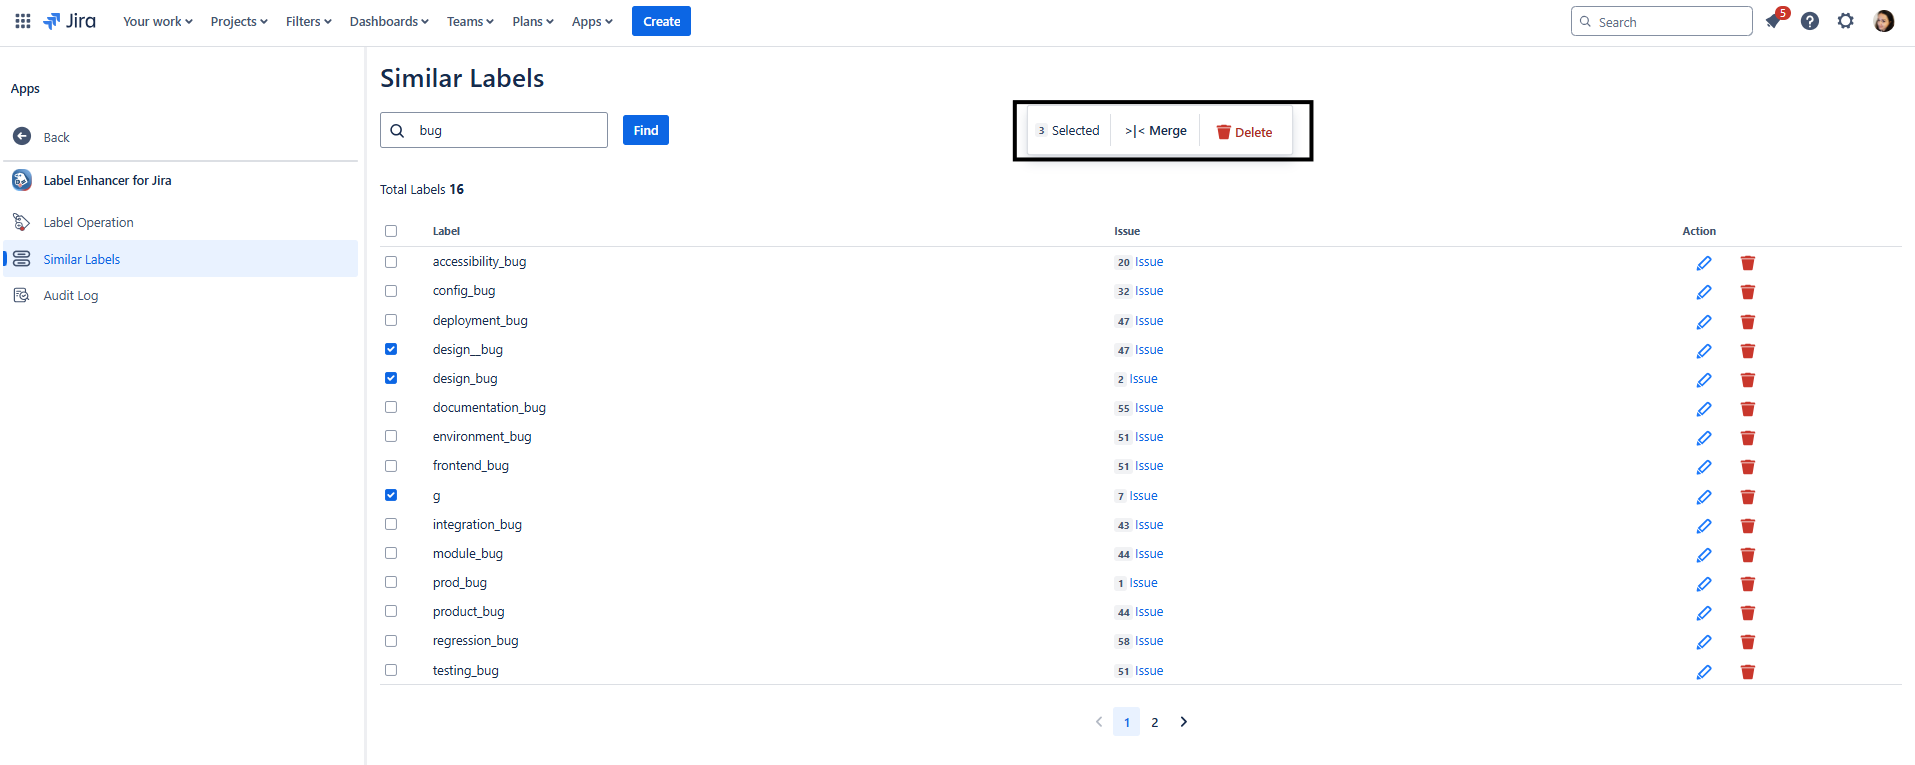The width and height of the screenshot is (1915, 765).
Task: Check the accessibility_bug checkbox
Action: tap(391, 262)
